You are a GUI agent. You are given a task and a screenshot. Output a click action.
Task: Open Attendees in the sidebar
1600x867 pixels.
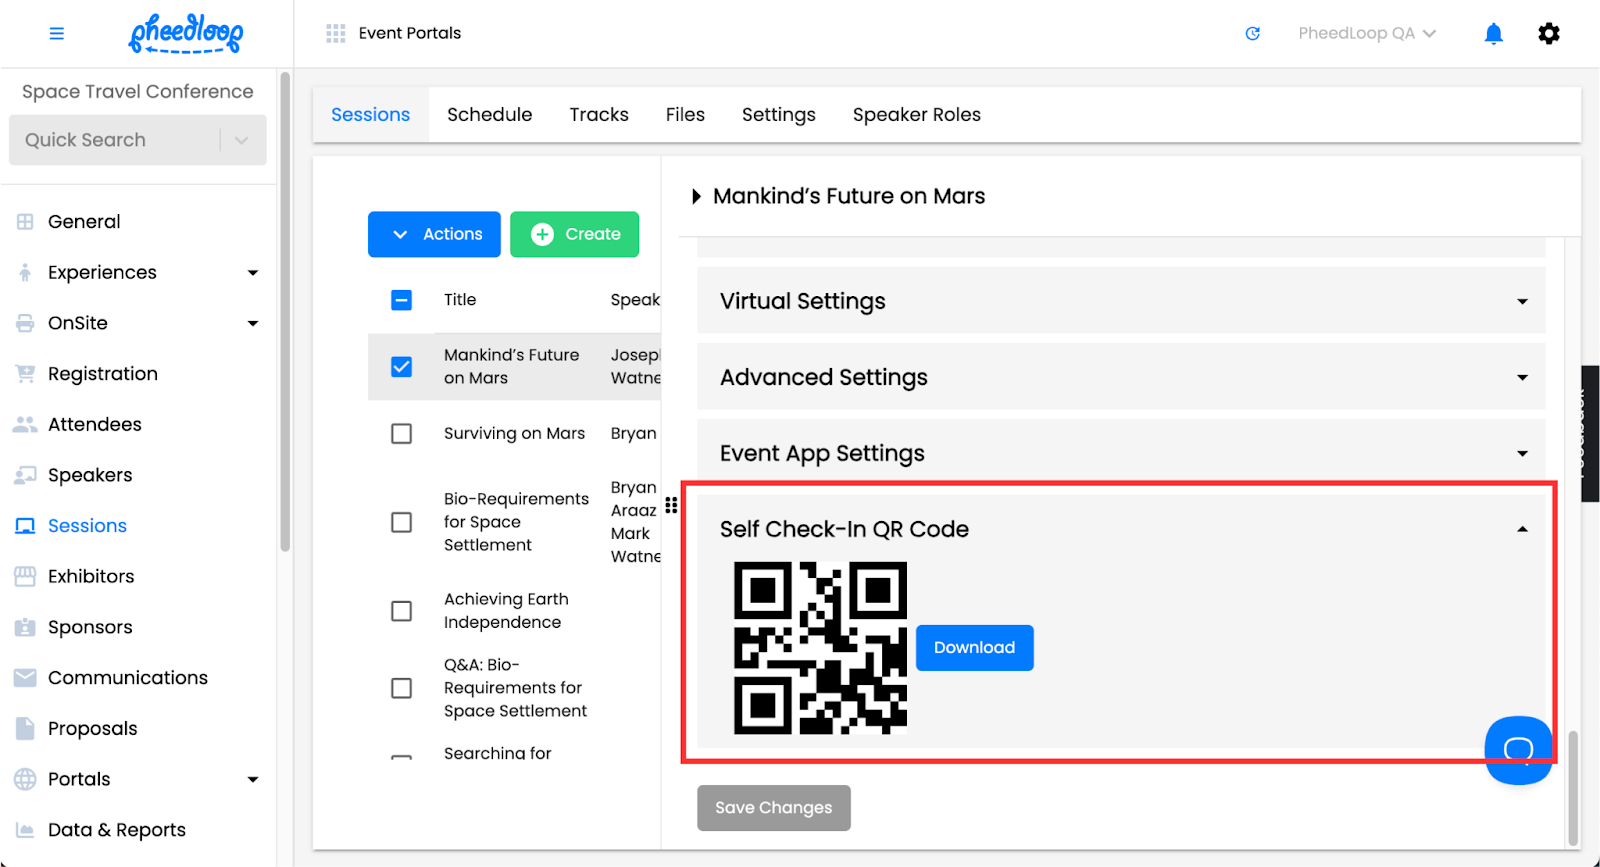click(x=95, y=424)
